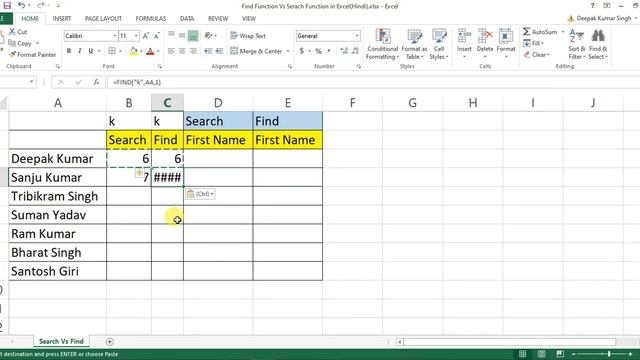Screen dimensions: 640x360
Task: Increase the font size
Action: click(146, 36)
